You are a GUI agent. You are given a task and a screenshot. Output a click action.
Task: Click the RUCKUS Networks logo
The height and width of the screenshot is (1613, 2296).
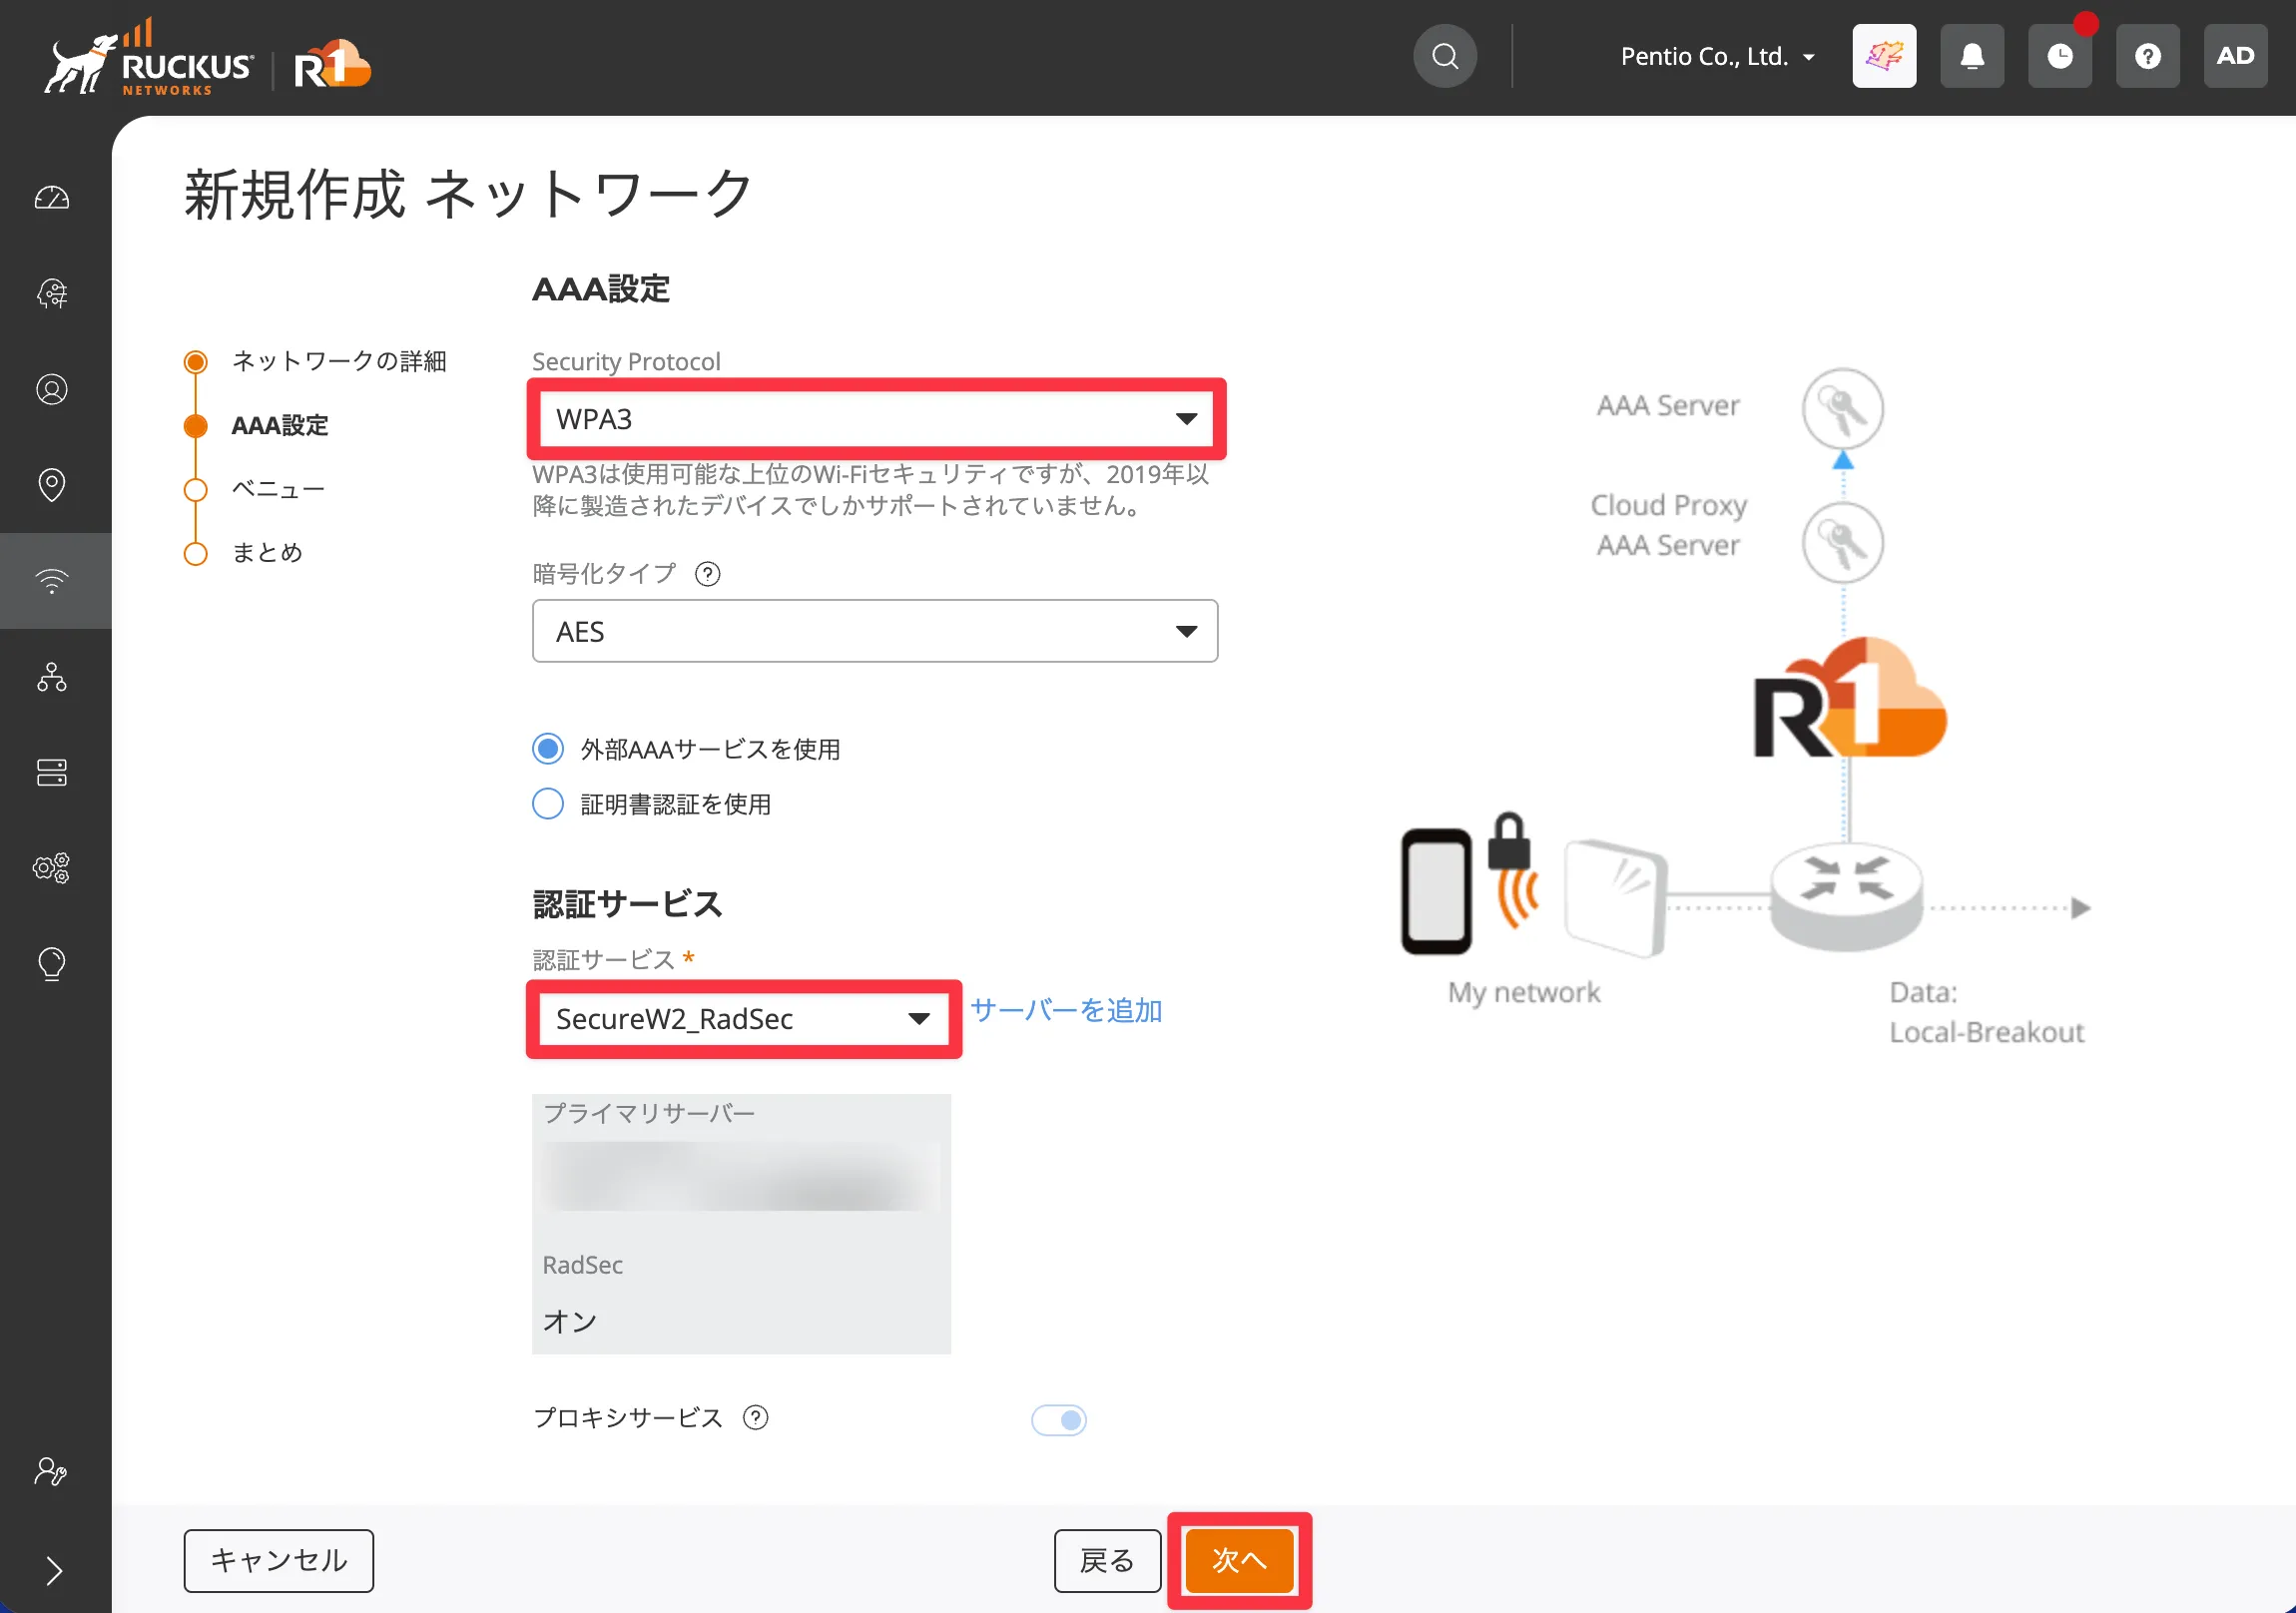[148, 58]
